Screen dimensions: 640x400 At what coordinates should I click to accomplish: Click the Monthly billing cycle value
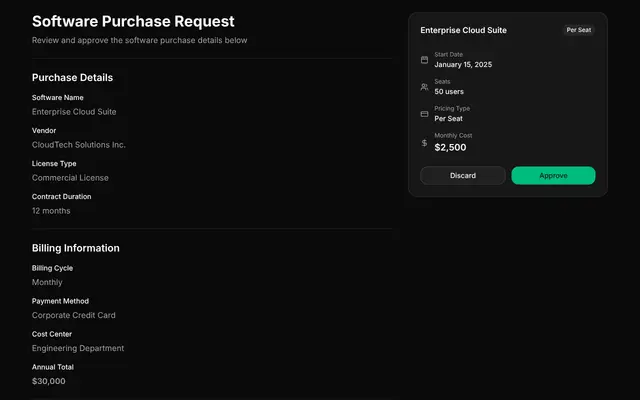tap(47, 282)
